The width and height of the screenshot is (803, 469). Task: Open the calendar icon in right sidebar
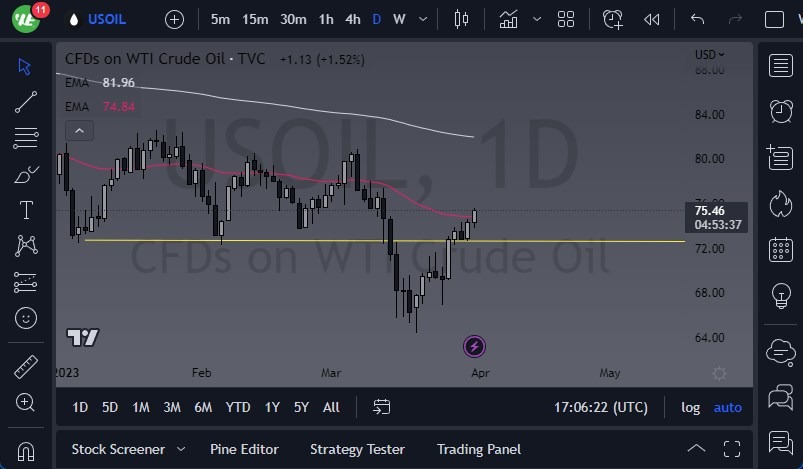point(780,249)
